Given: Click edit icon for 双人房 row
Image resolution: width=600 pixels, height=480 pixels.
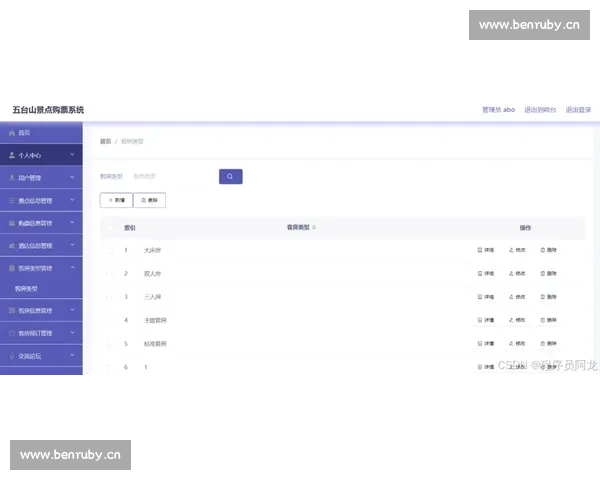Looking at the screenshot, I should coord(511,273).
